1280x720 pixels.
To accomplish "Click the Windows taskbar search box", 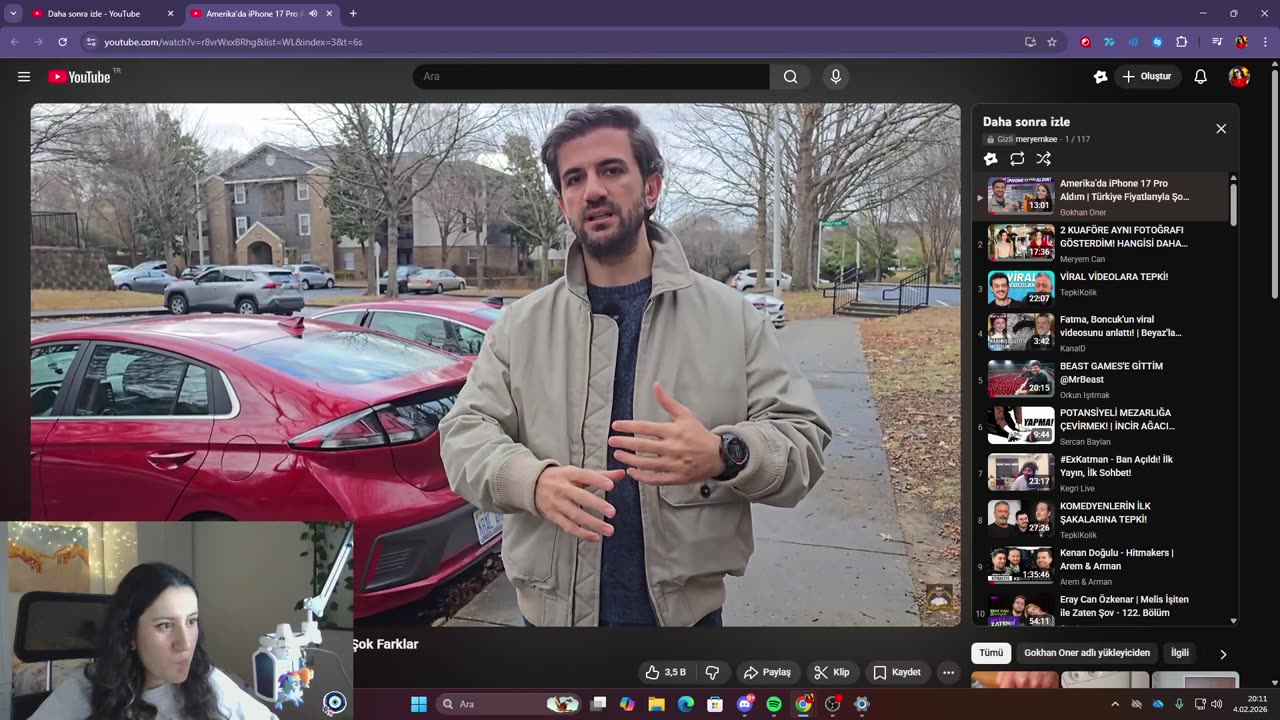I will (x=510, y=704).
